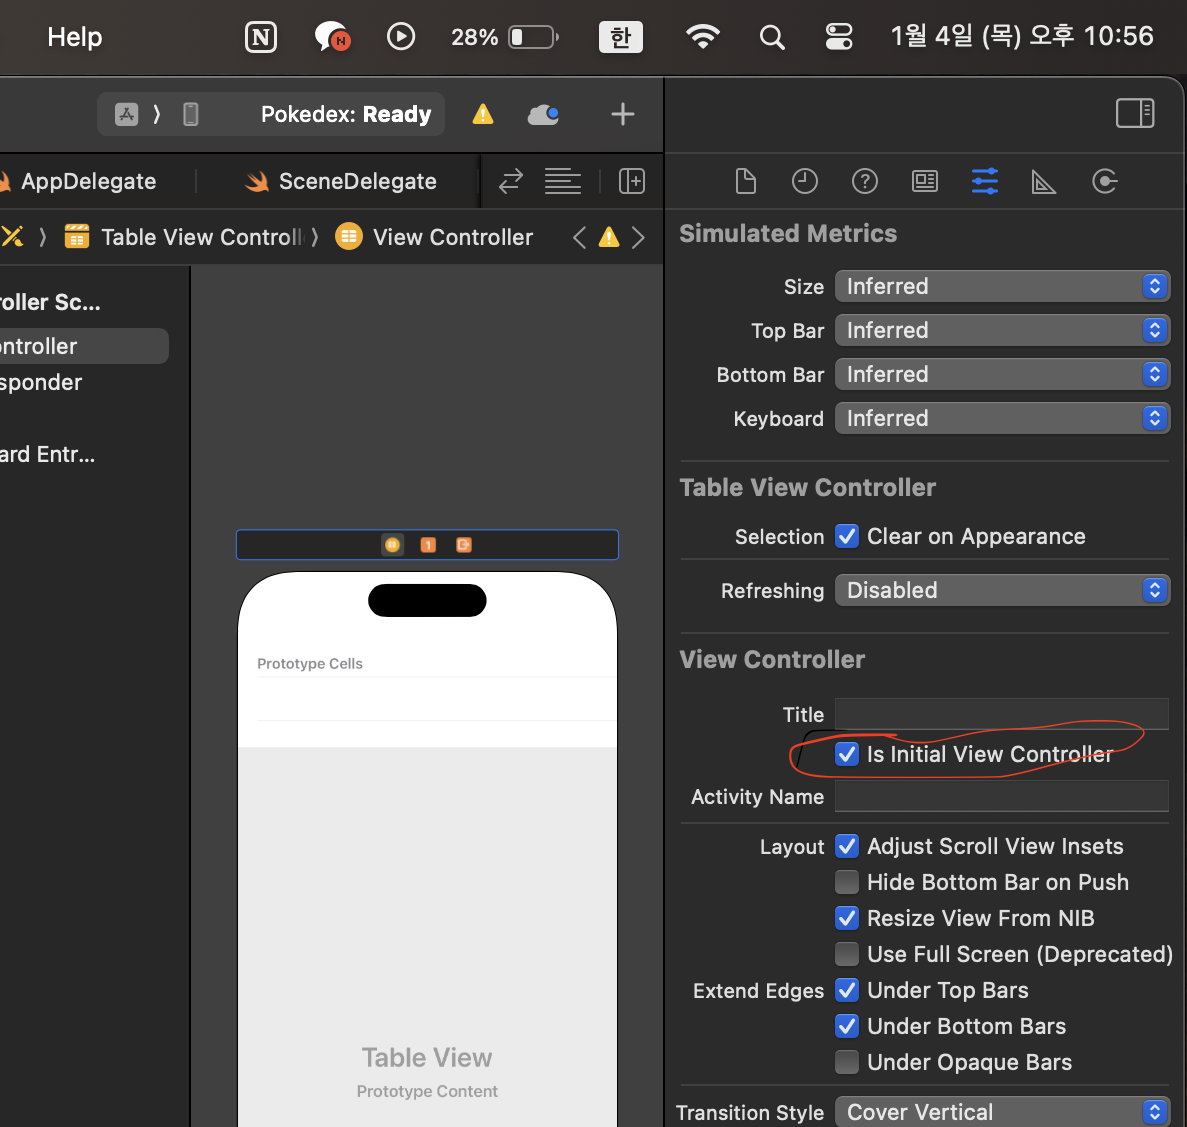Select the Storyboard Entry Point outline row
This screenshot has height=1127, width=1187.
48,454
